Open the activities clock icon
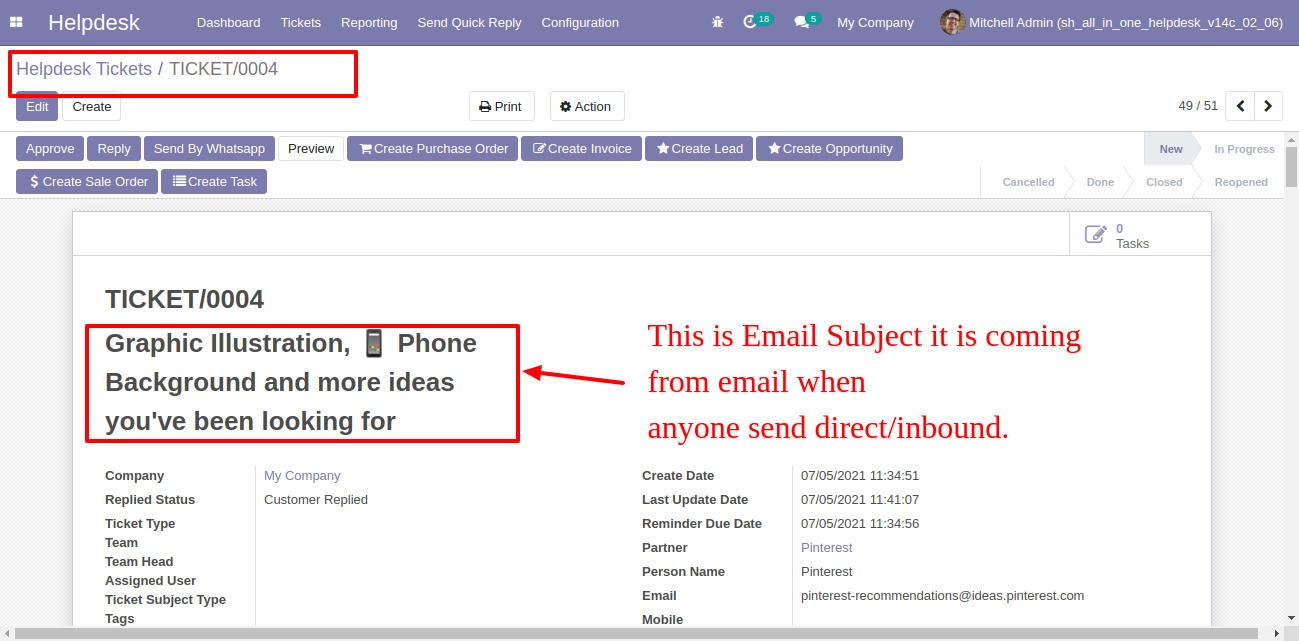This screenshot has width=1299, height=641. tap(750, 22)
